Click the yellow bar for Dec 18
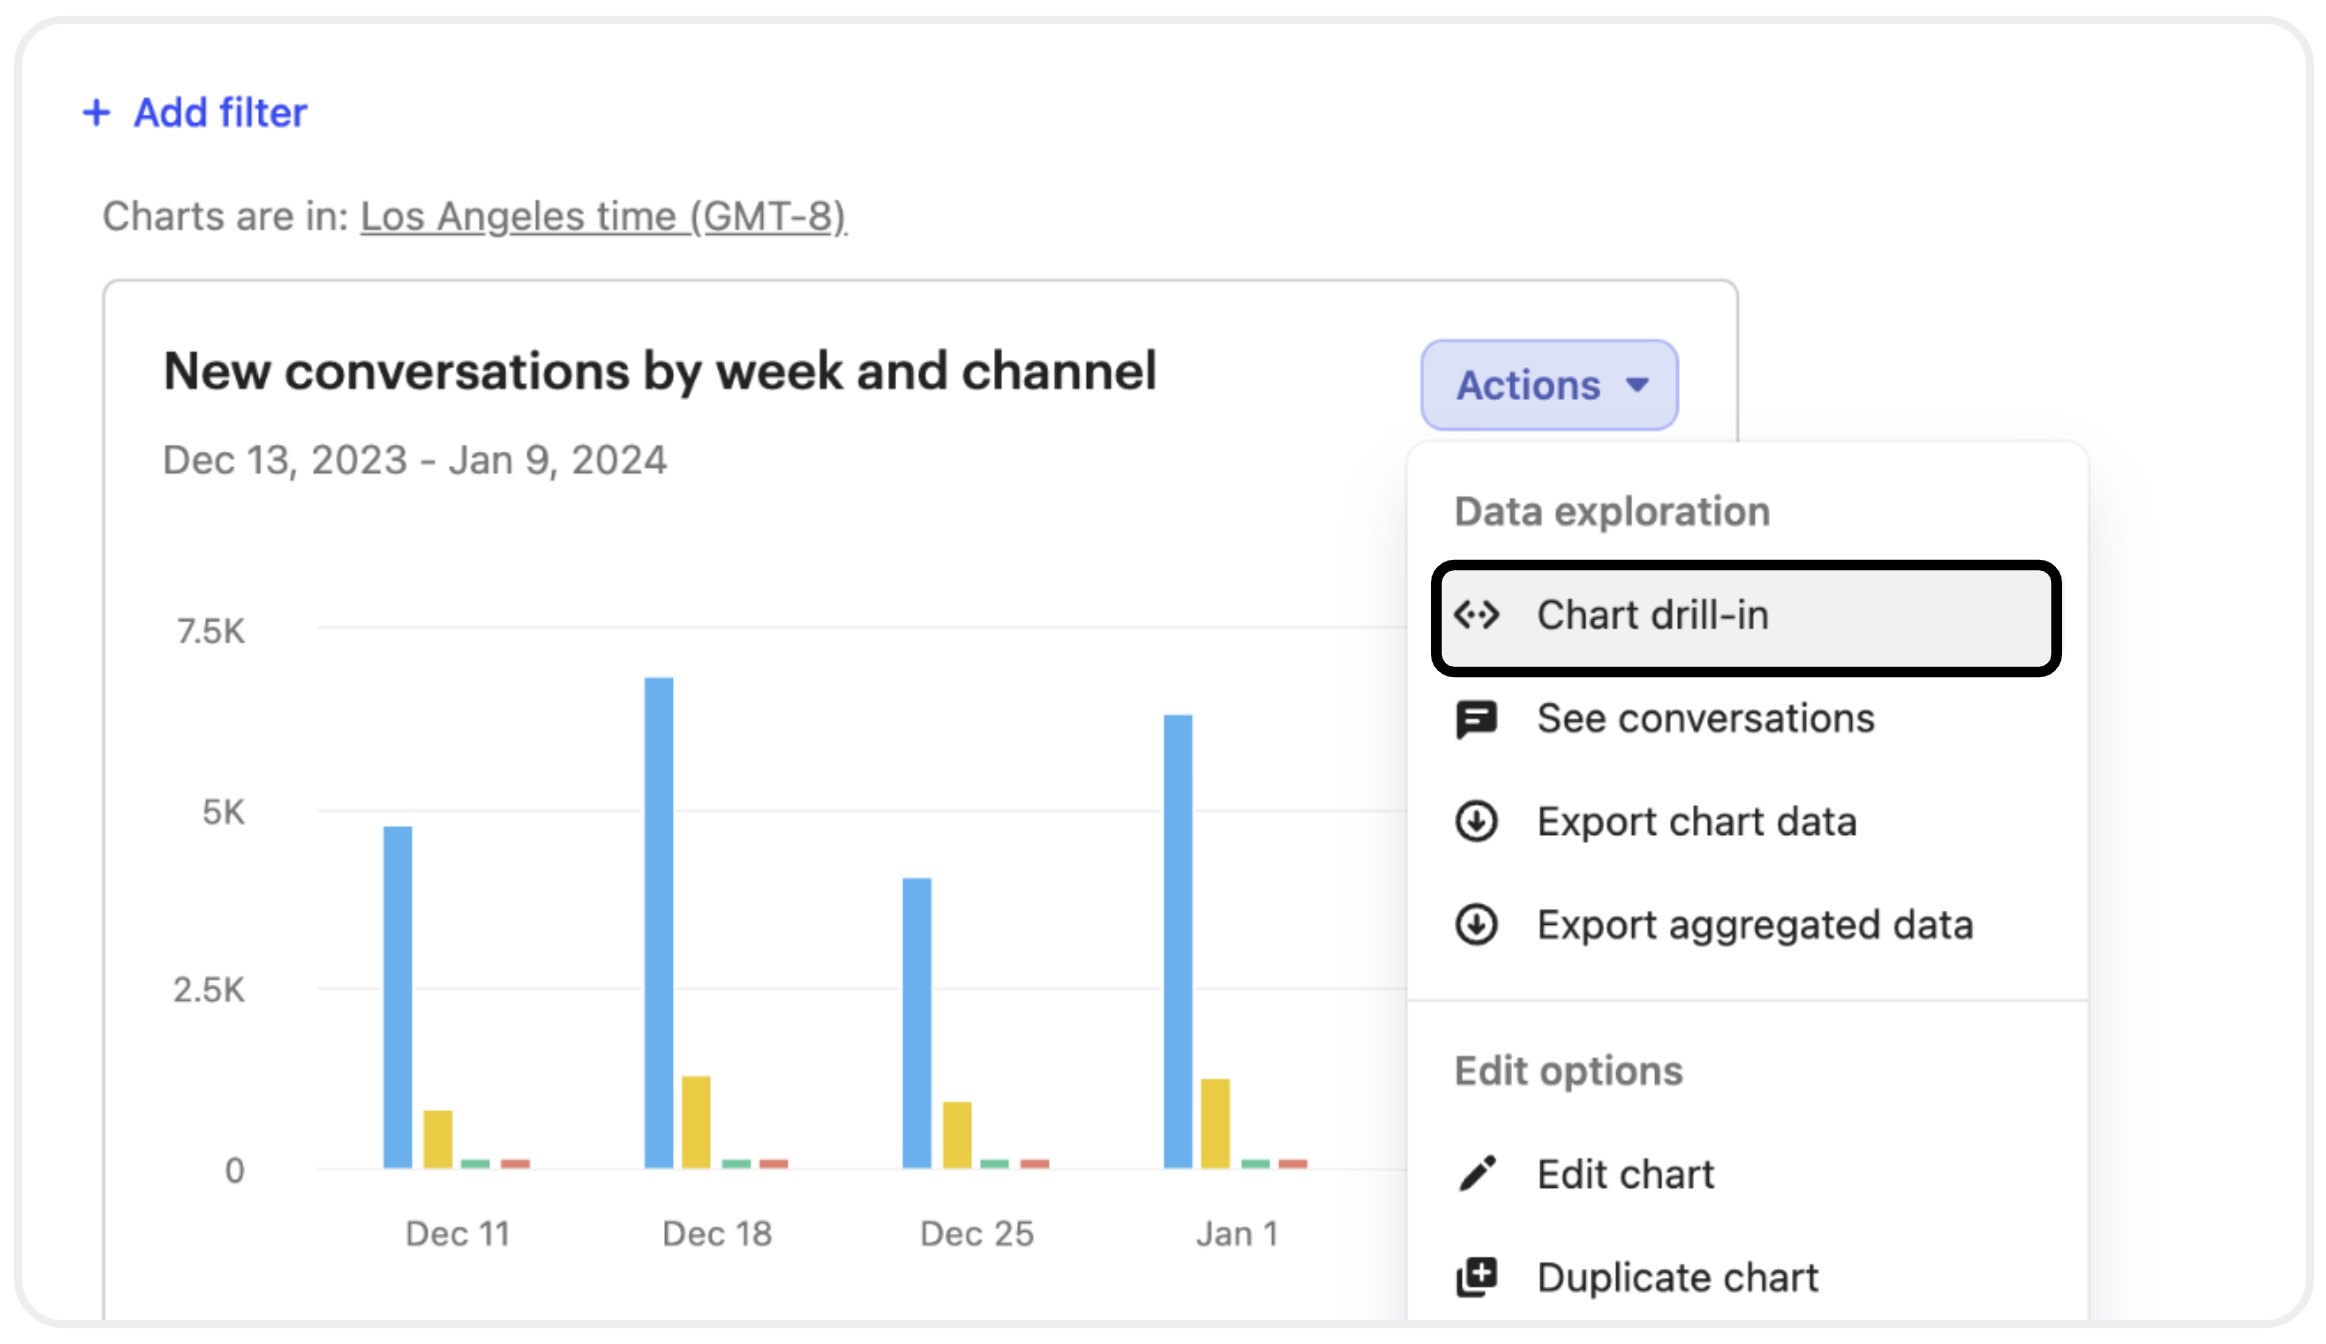 (x=696, y=1122)
